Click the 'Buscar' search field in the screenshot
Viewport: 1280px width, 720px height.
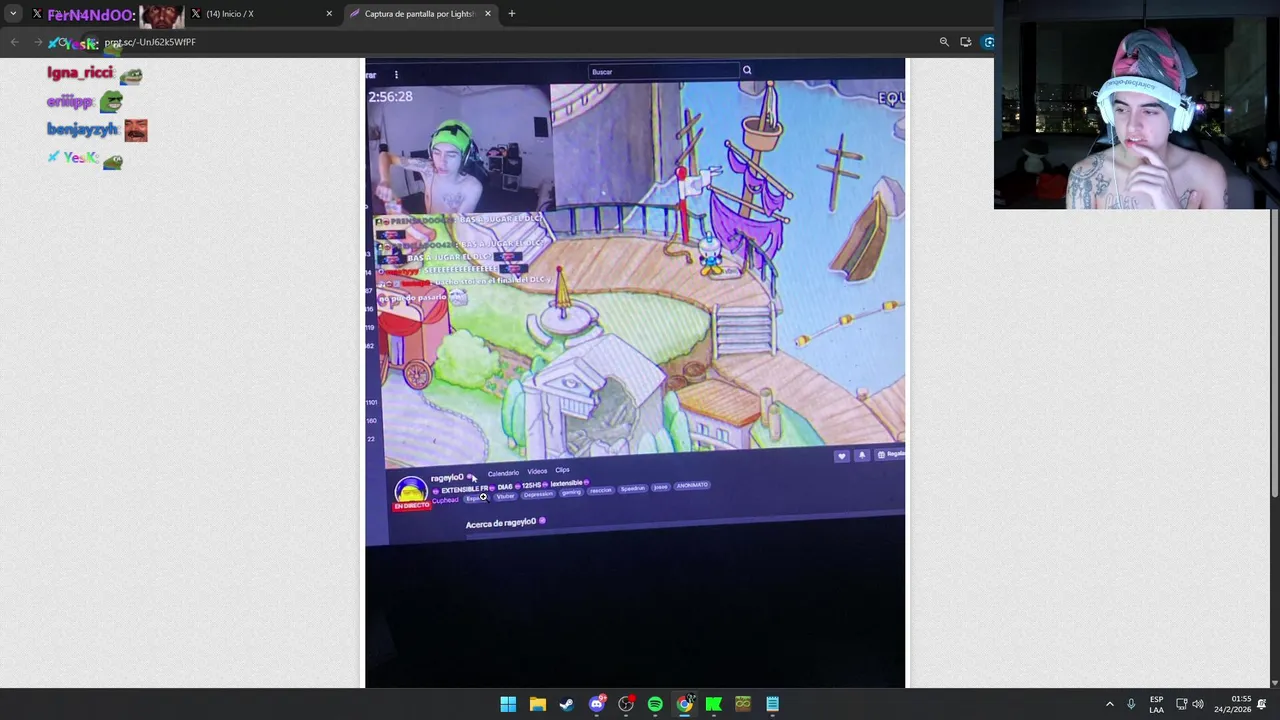tap(664, 71)
